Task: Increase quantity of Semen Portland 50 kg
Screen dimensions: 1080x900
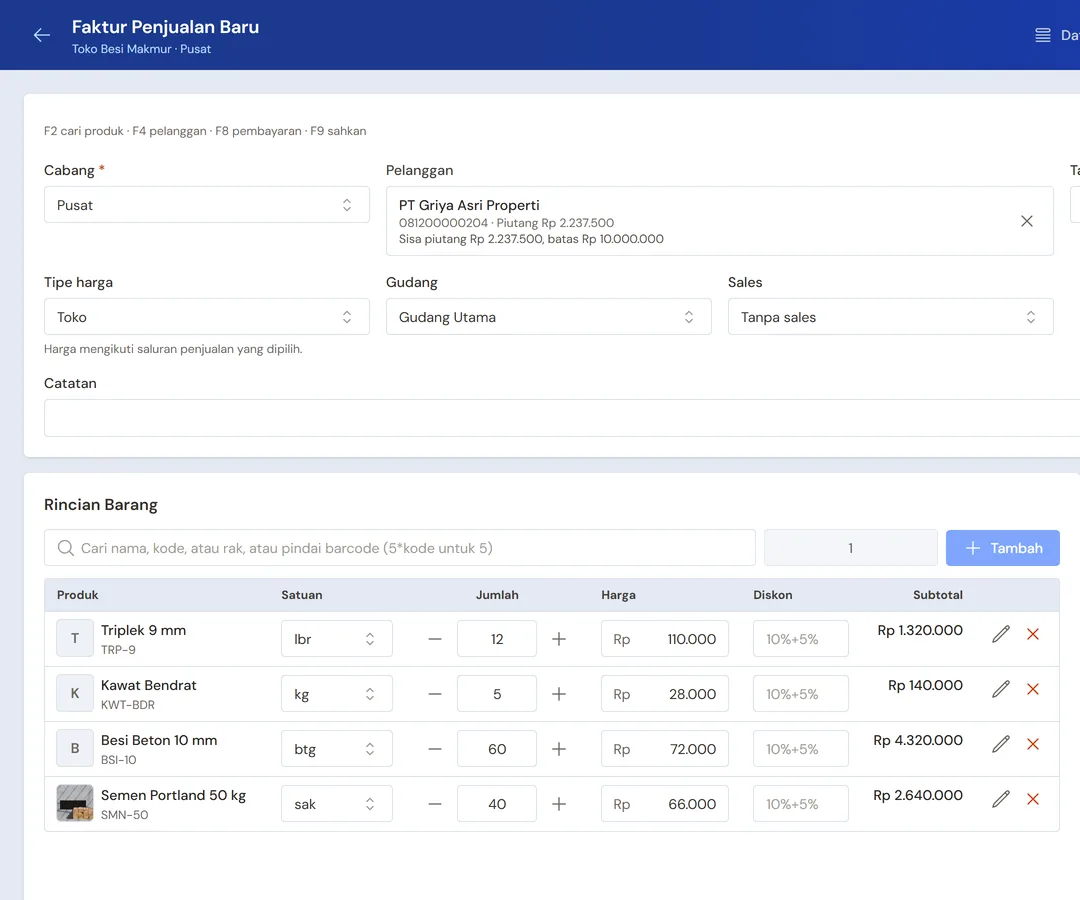Action: [559, 804]
